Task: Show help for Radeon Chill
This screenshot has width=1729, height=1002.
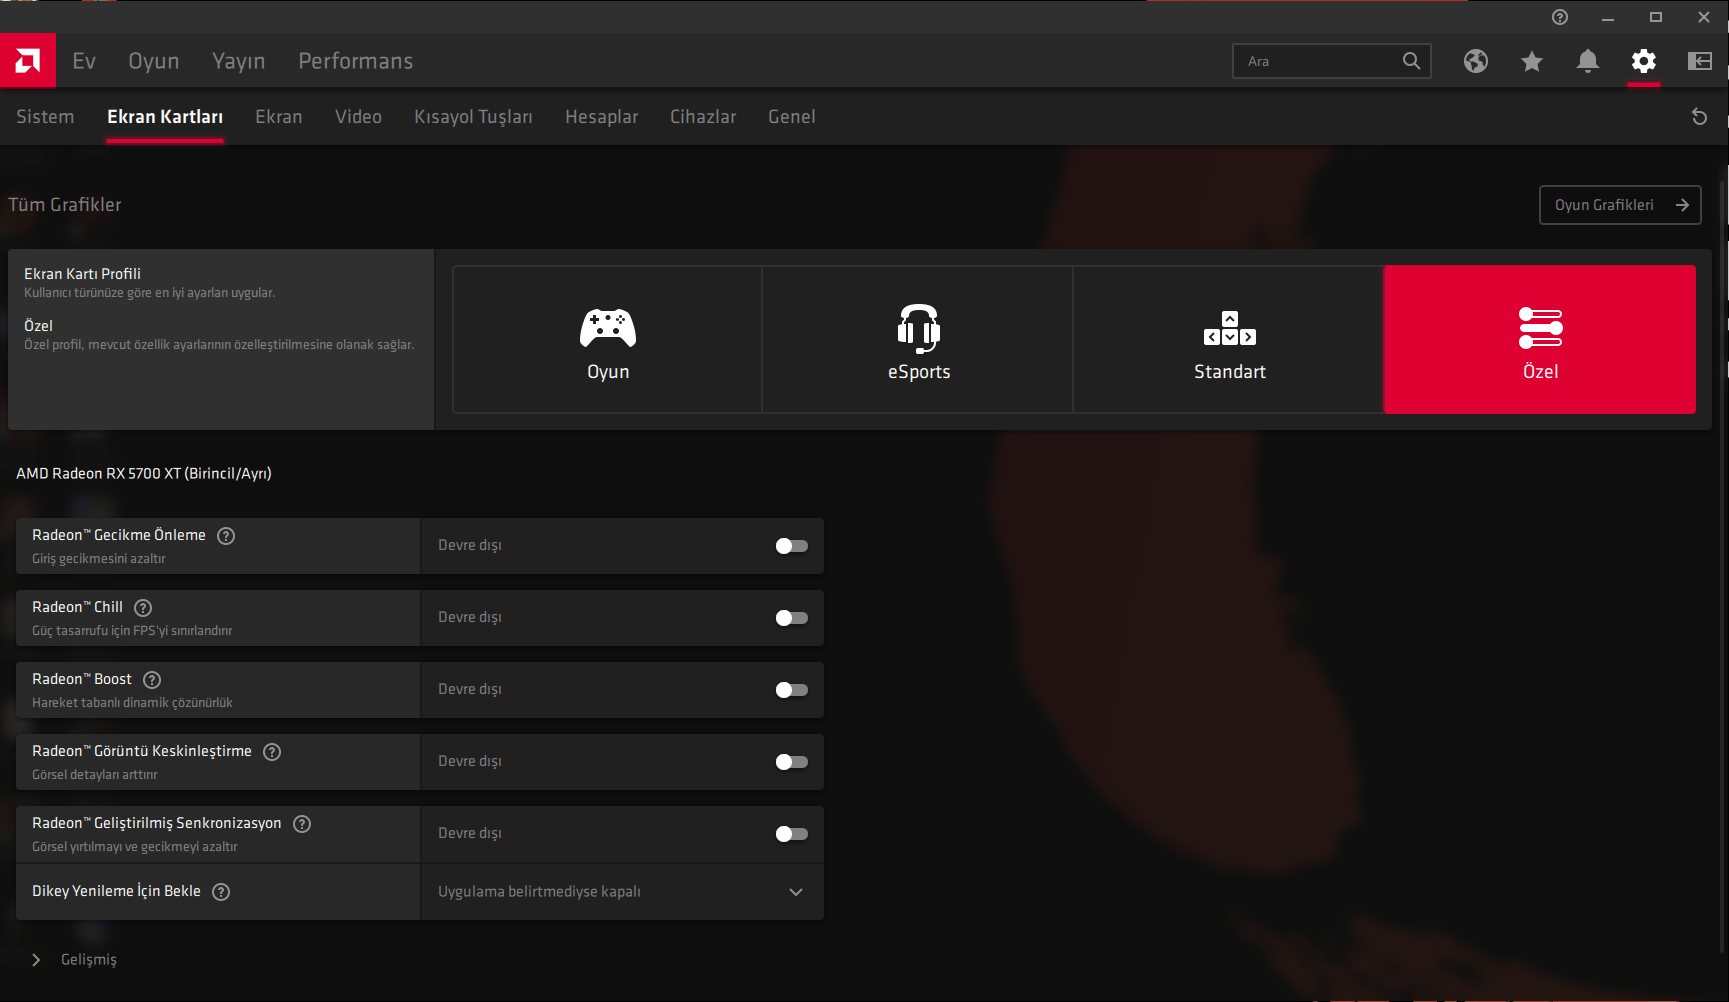Action: [x=143, y=608]
